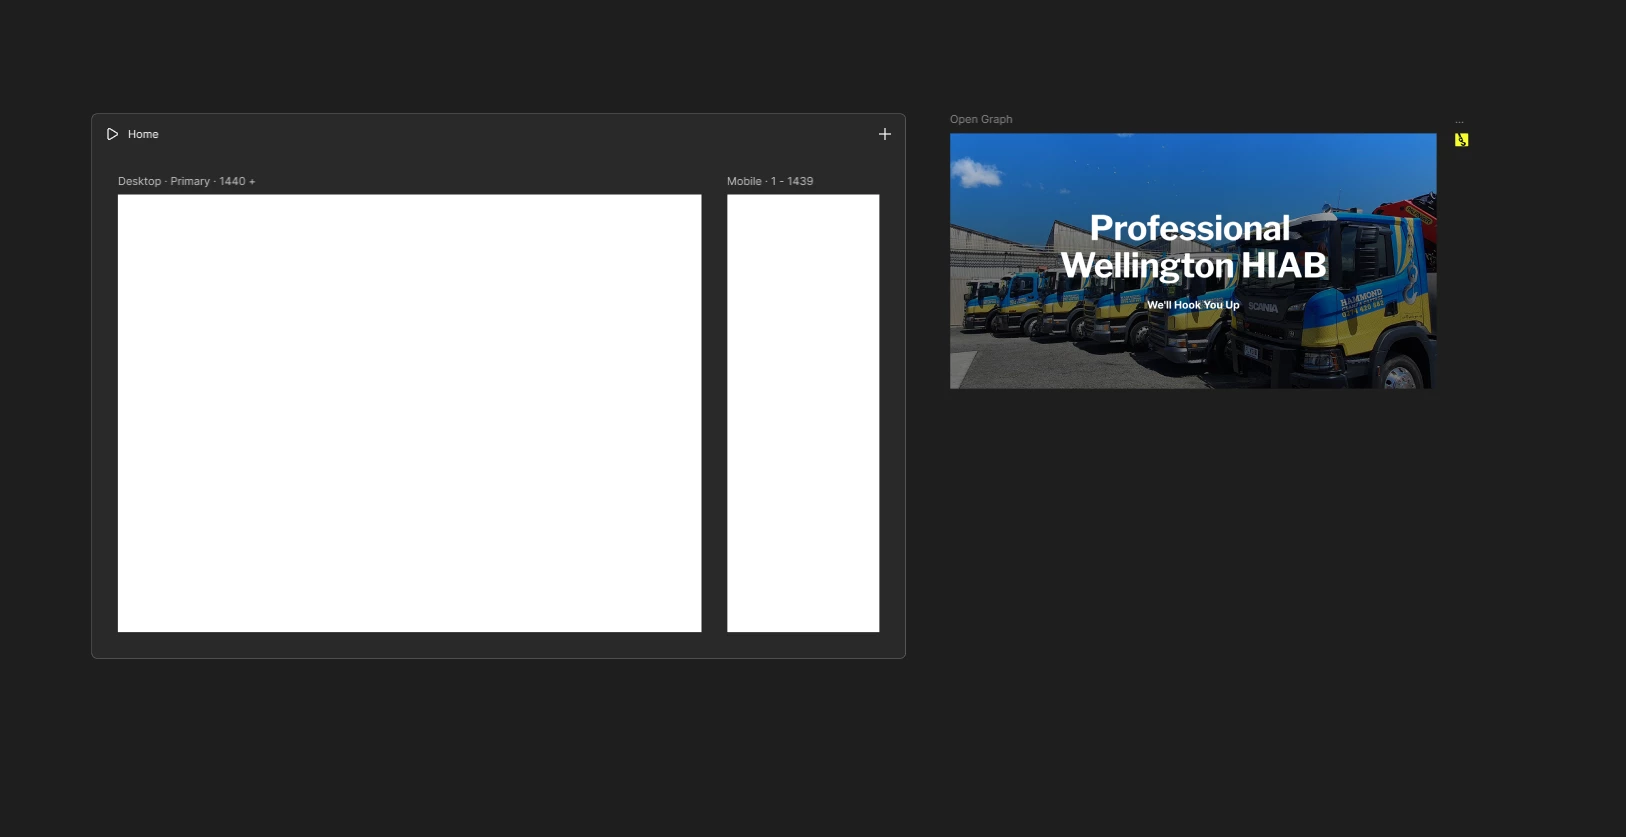Click the 'Open Graph' frame label
The image size is (1626, 837).
pyautogui.click(x=981, y=119)
